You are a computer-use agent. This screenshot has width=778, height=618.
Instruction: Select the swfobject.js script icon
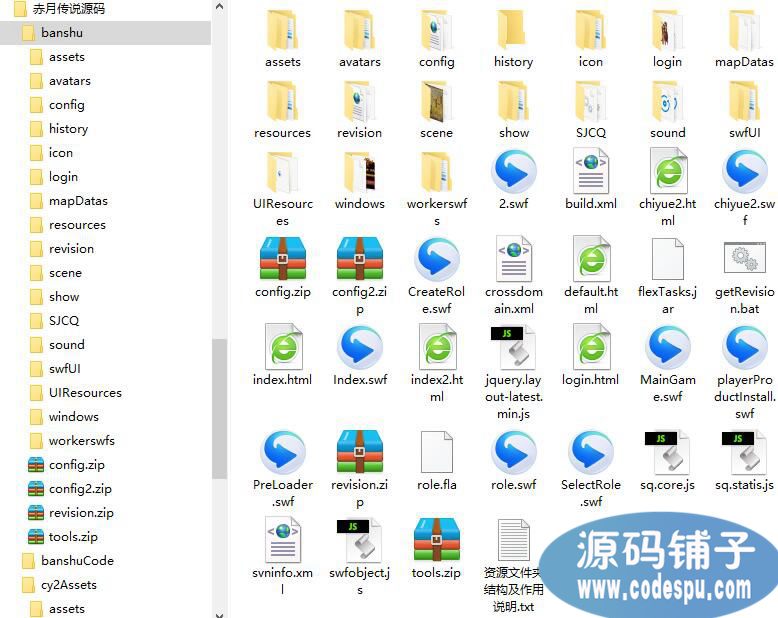(360, 540)
